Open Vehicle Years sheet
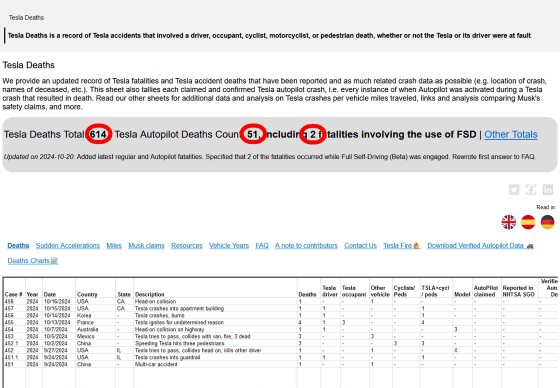This screenshot has height=388, width=560. click(x=229, y=245)
